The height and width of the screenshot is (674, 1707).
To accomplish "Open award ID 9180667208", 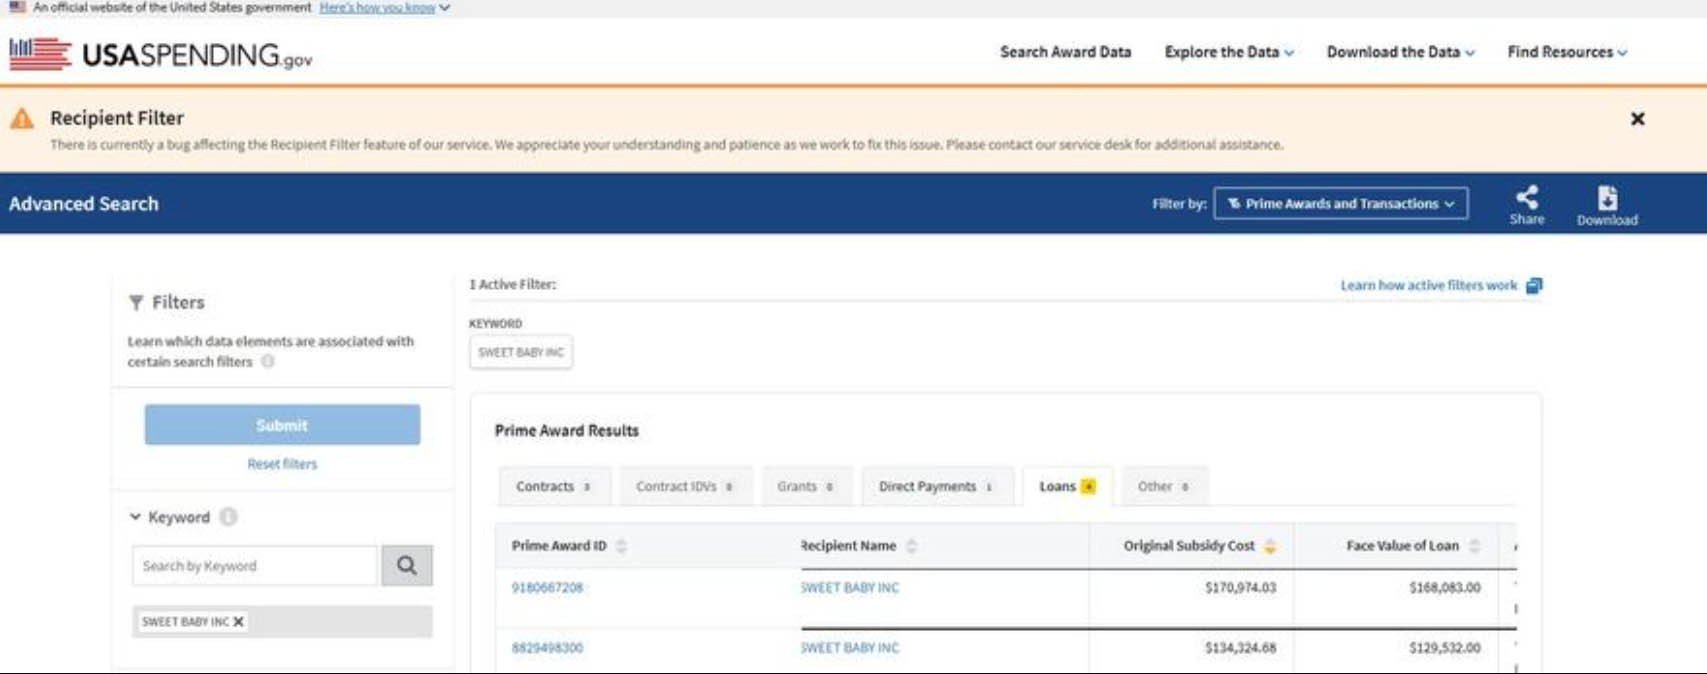I will coord(547,588).
